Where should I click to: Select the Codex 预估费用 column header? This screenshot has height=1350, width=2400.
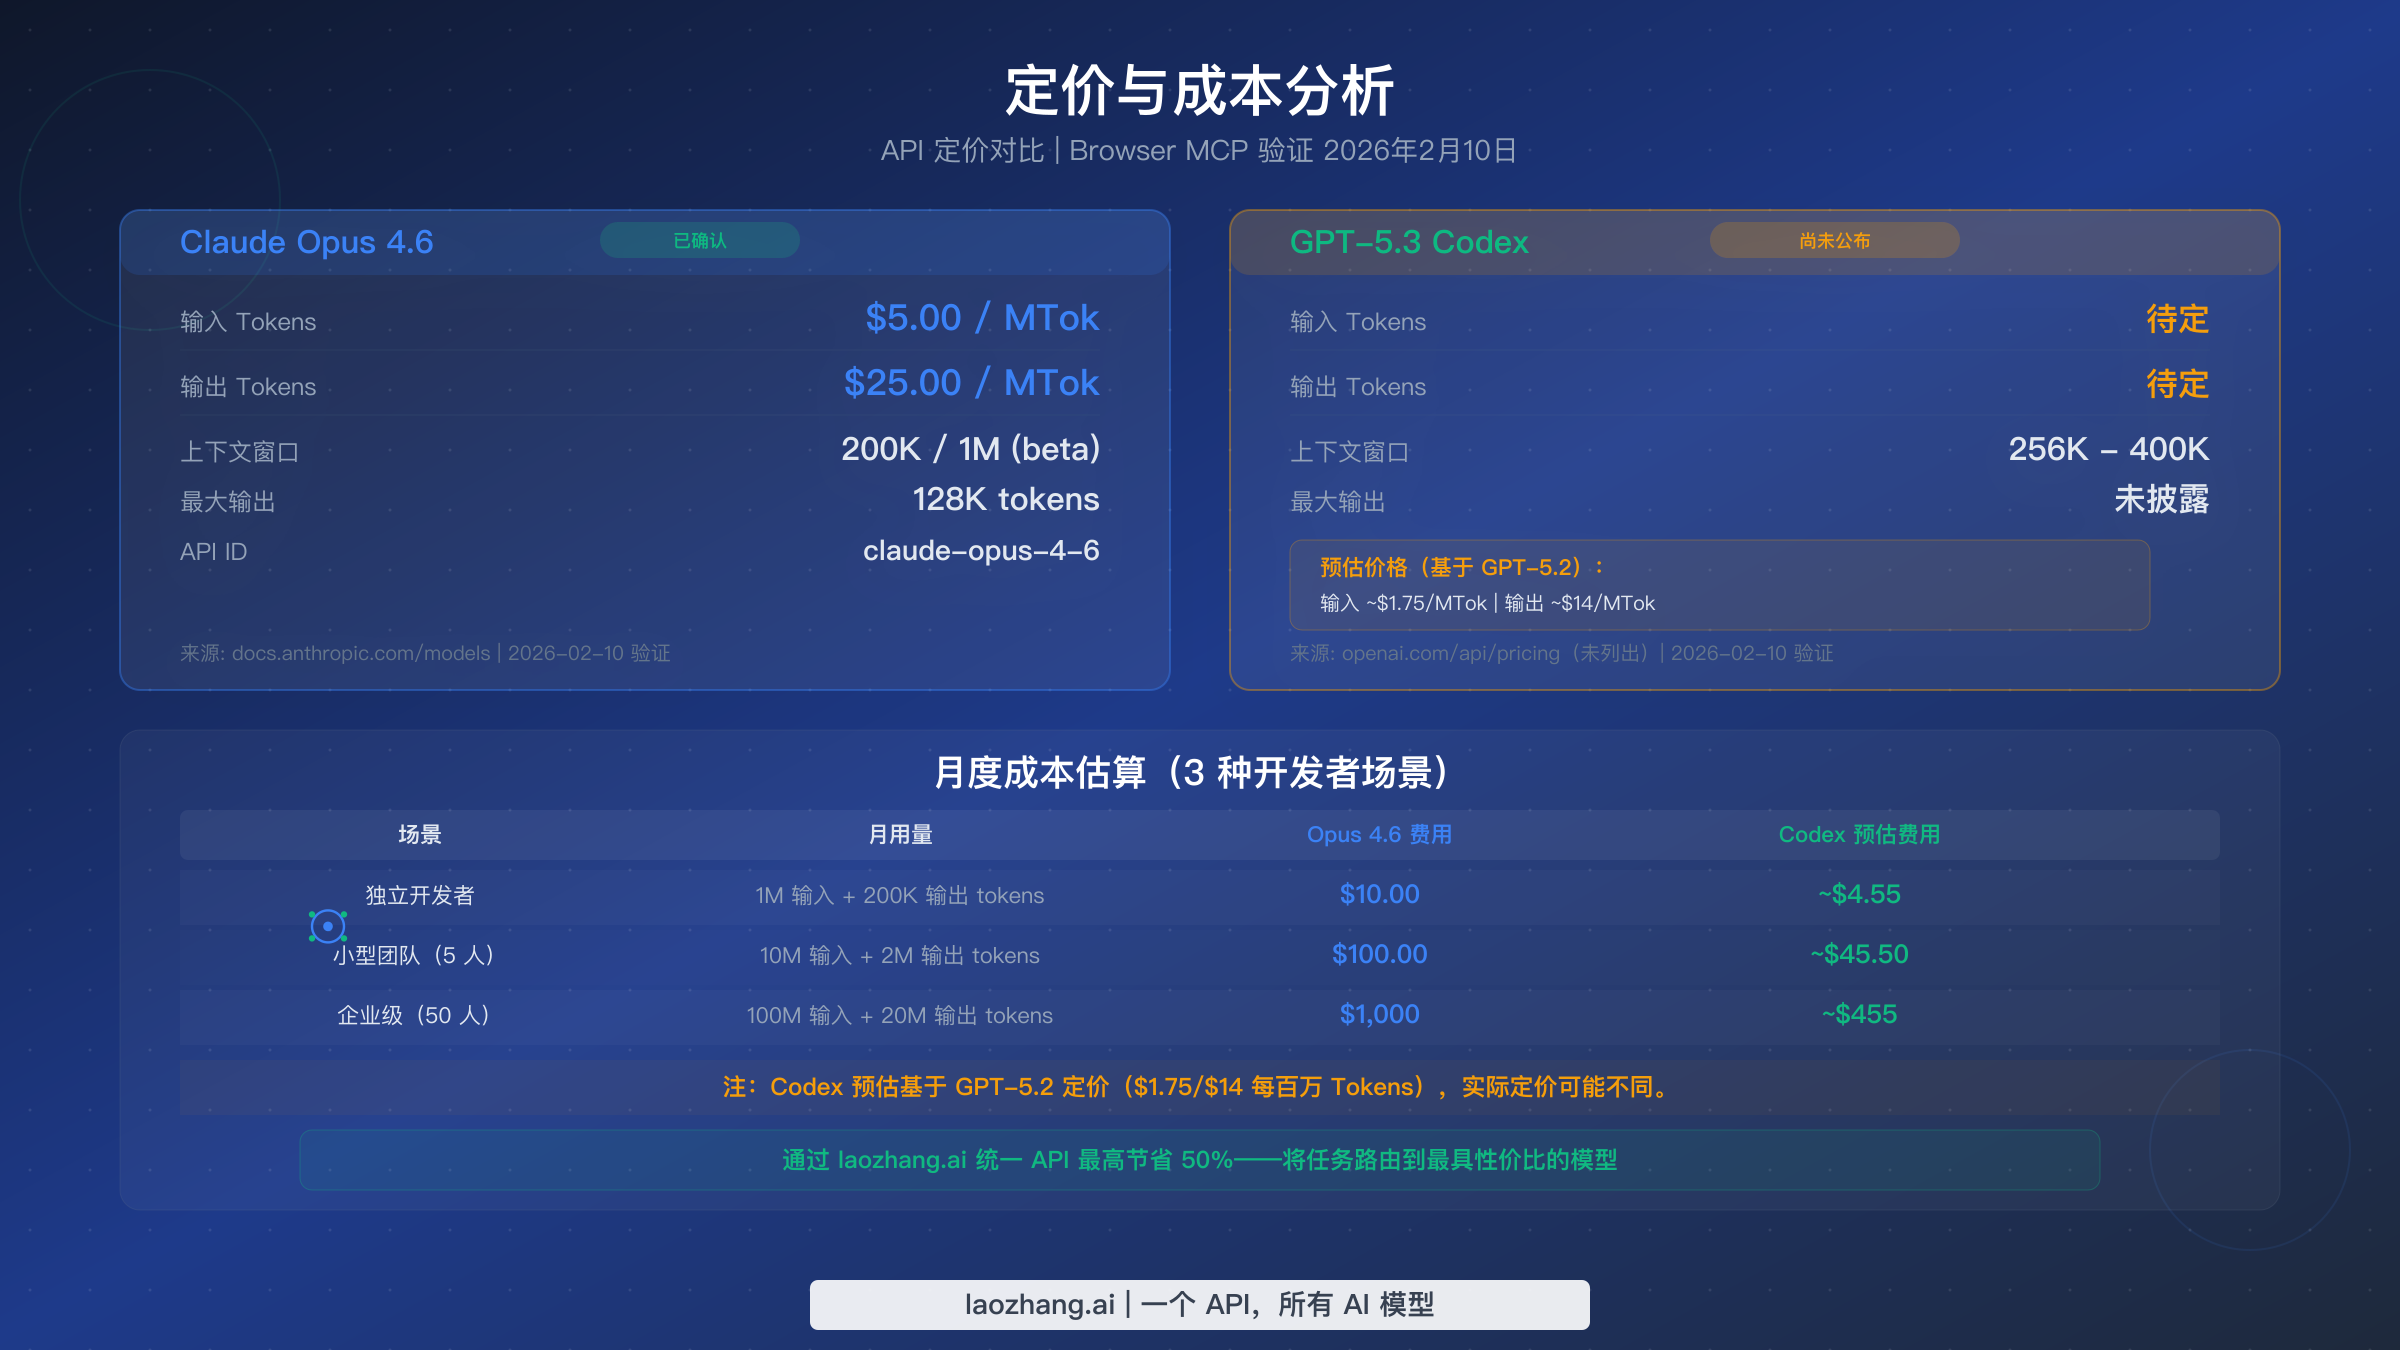pos(1858,834)
